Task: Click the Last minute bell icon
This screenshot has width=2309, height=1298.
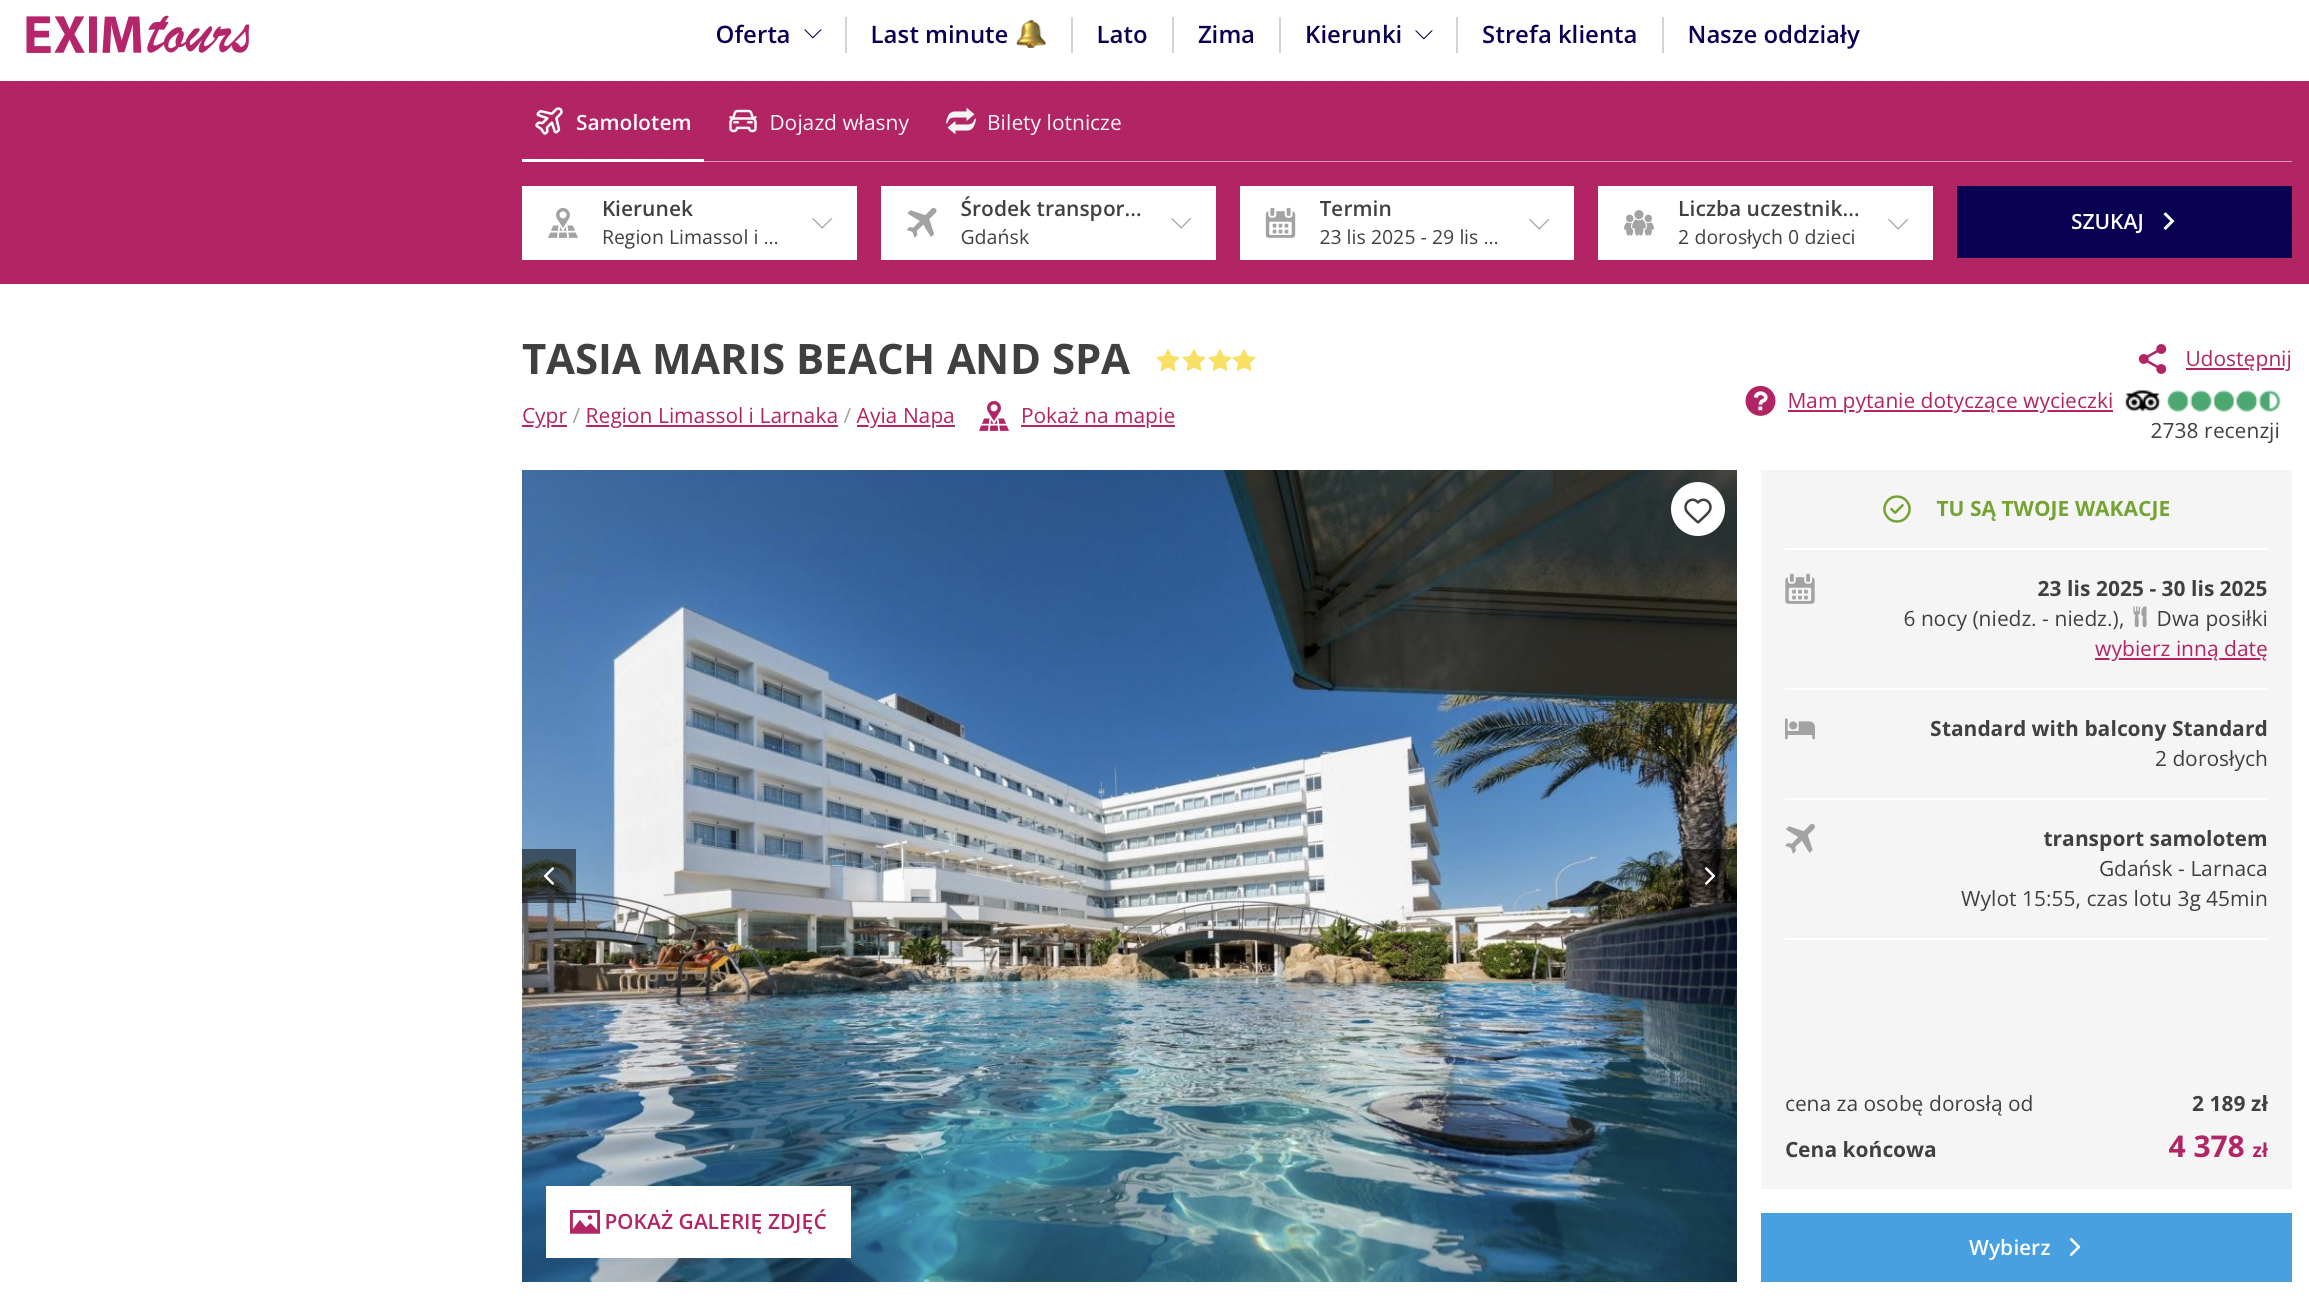Action: click(x=1031, y=34)
